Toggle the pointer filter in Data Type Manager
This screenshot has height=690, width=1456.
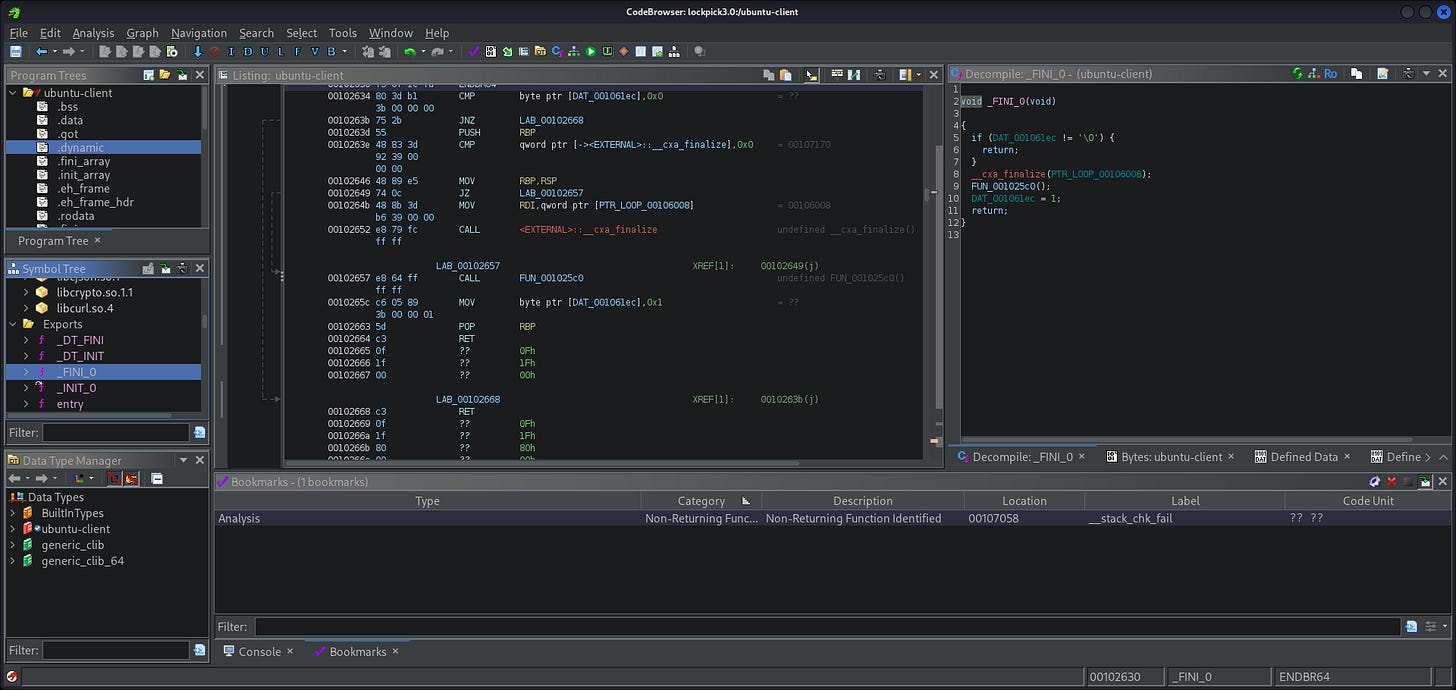point(114,479)
